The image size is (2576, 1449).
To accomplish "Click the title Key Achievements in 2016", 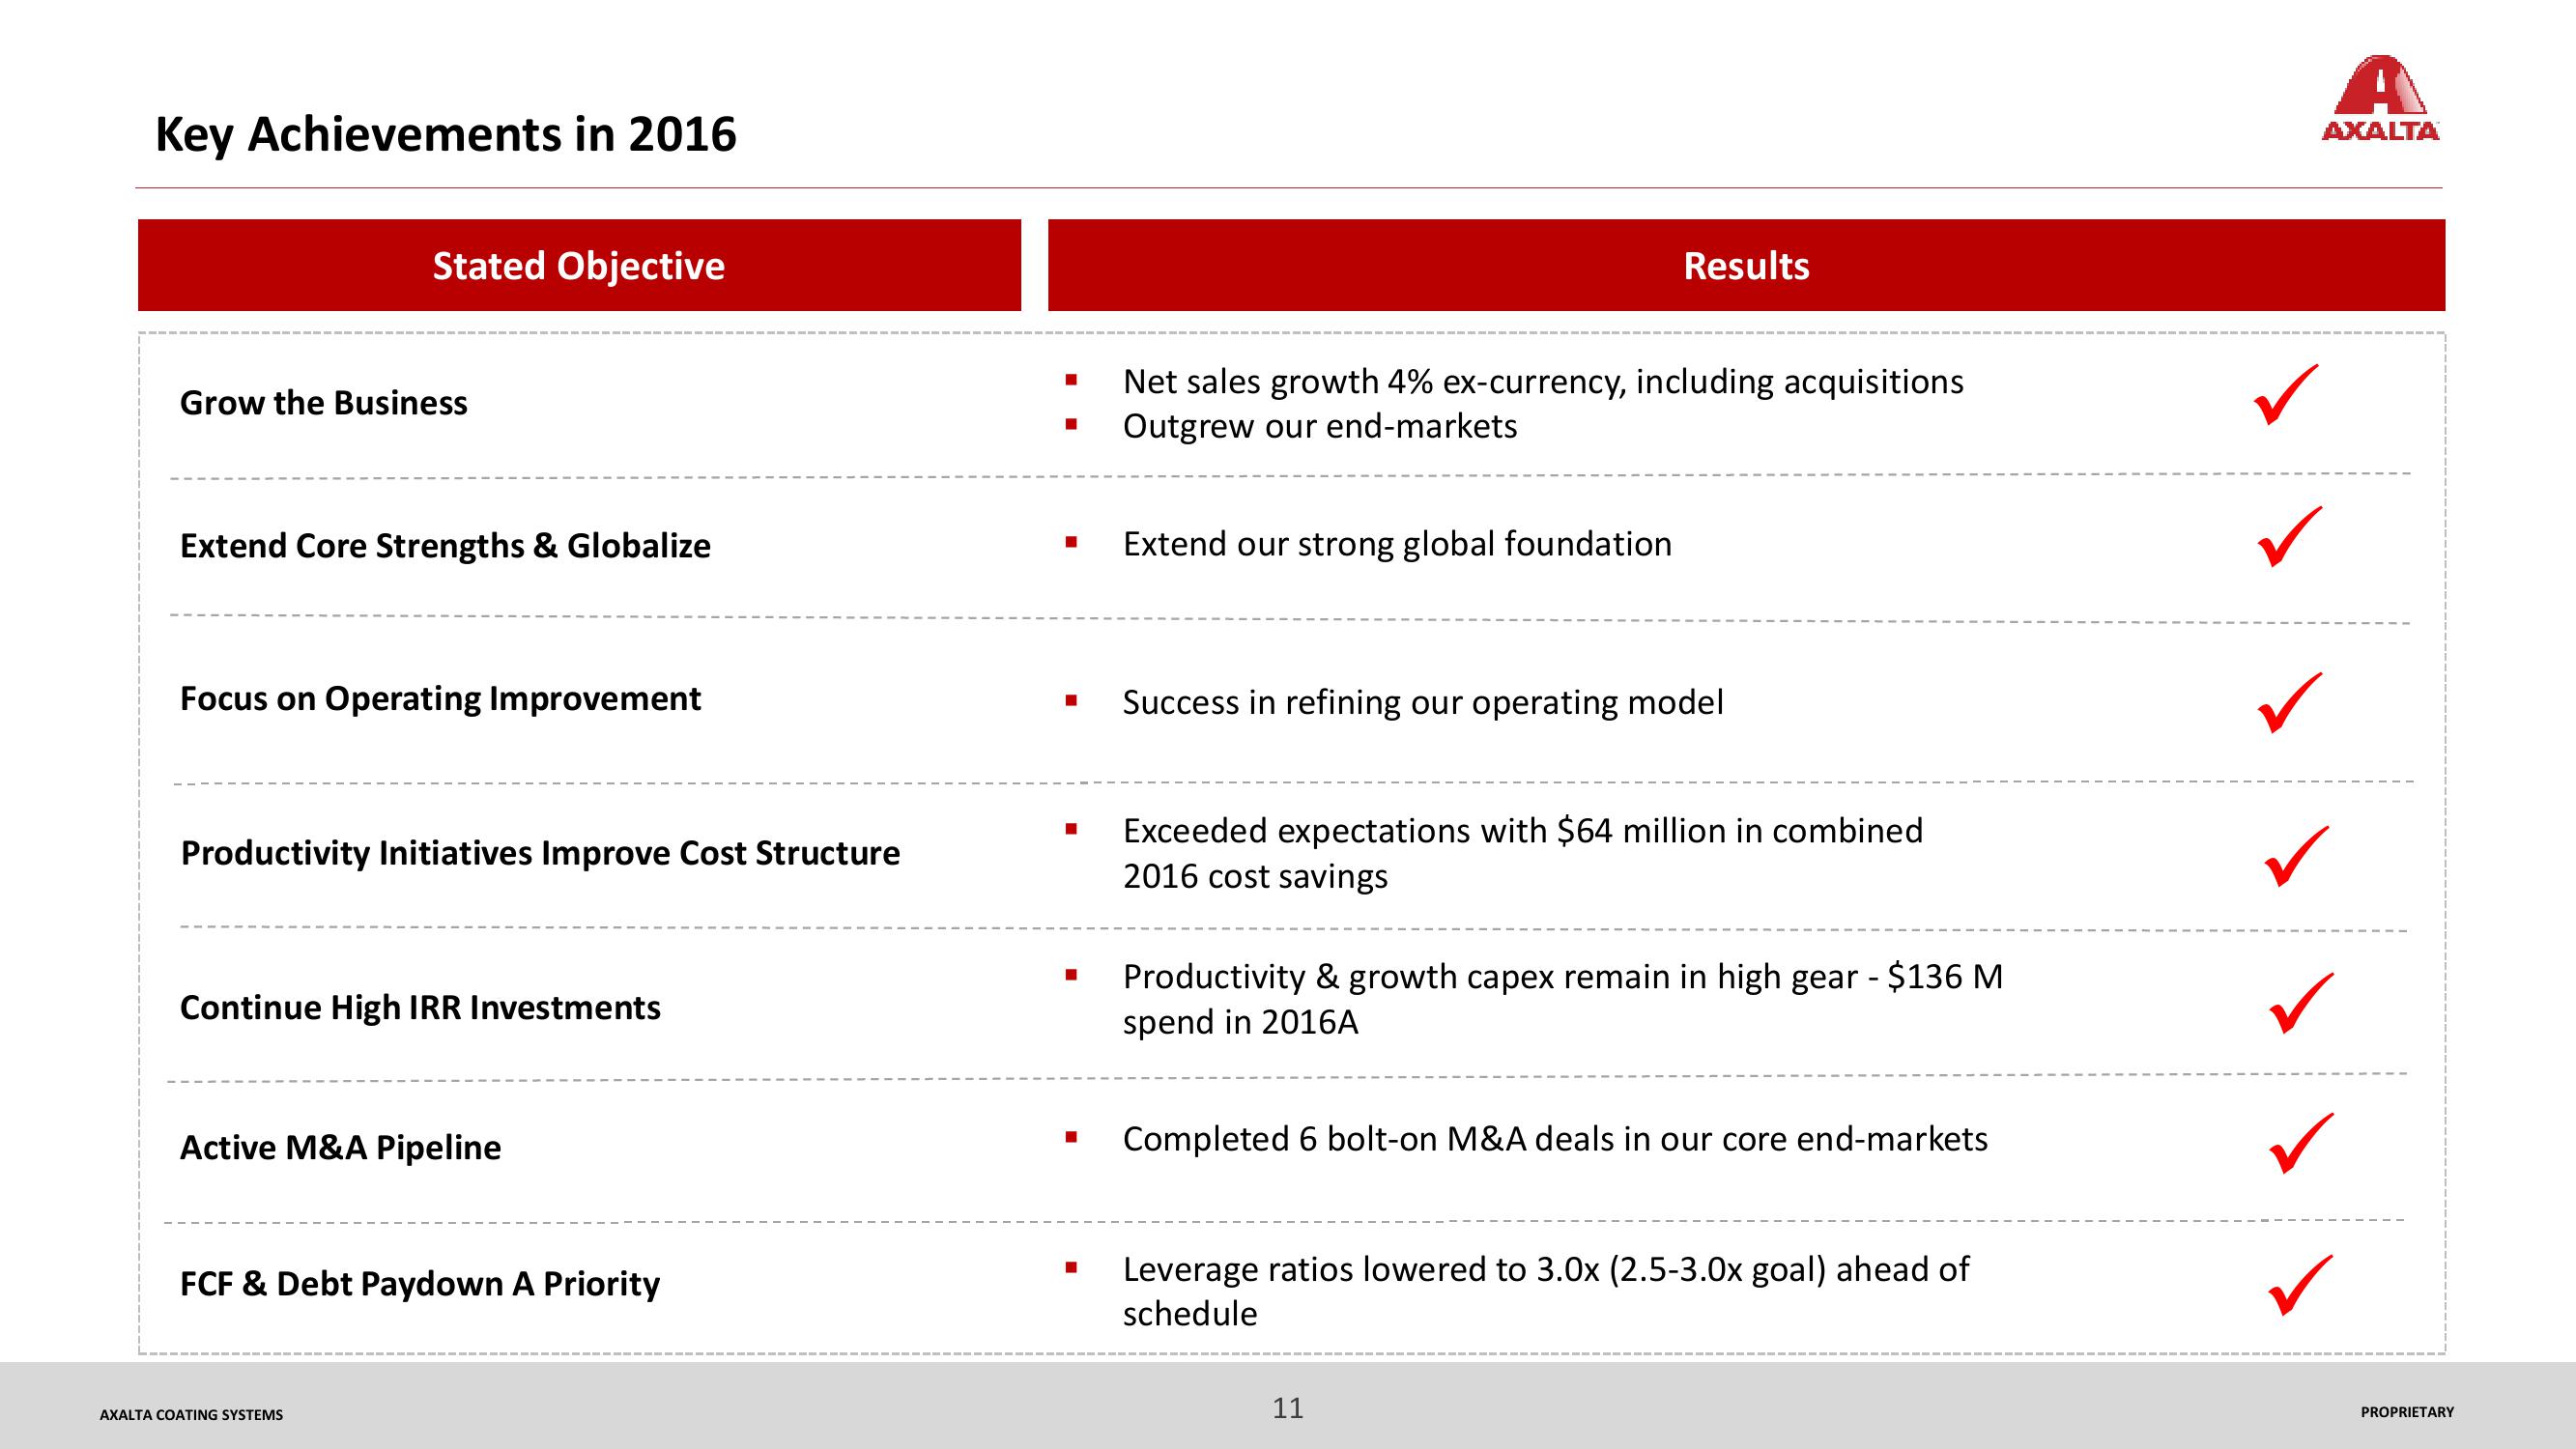I will pyautogui.click(x=446, y=135).
